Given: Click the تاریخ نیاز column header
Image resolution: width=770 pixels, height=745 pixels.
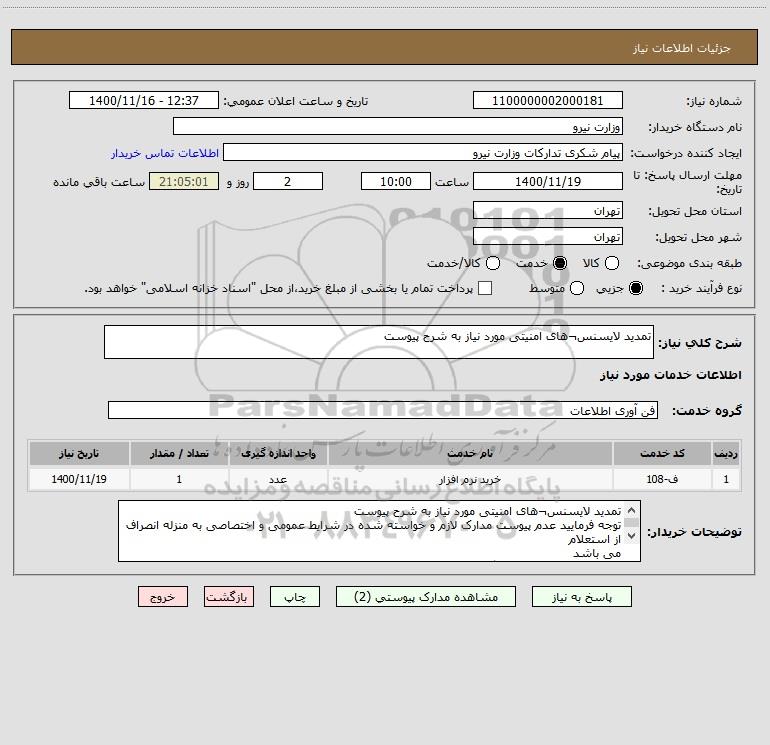Looking at the screenshot, I should [79, 453].
